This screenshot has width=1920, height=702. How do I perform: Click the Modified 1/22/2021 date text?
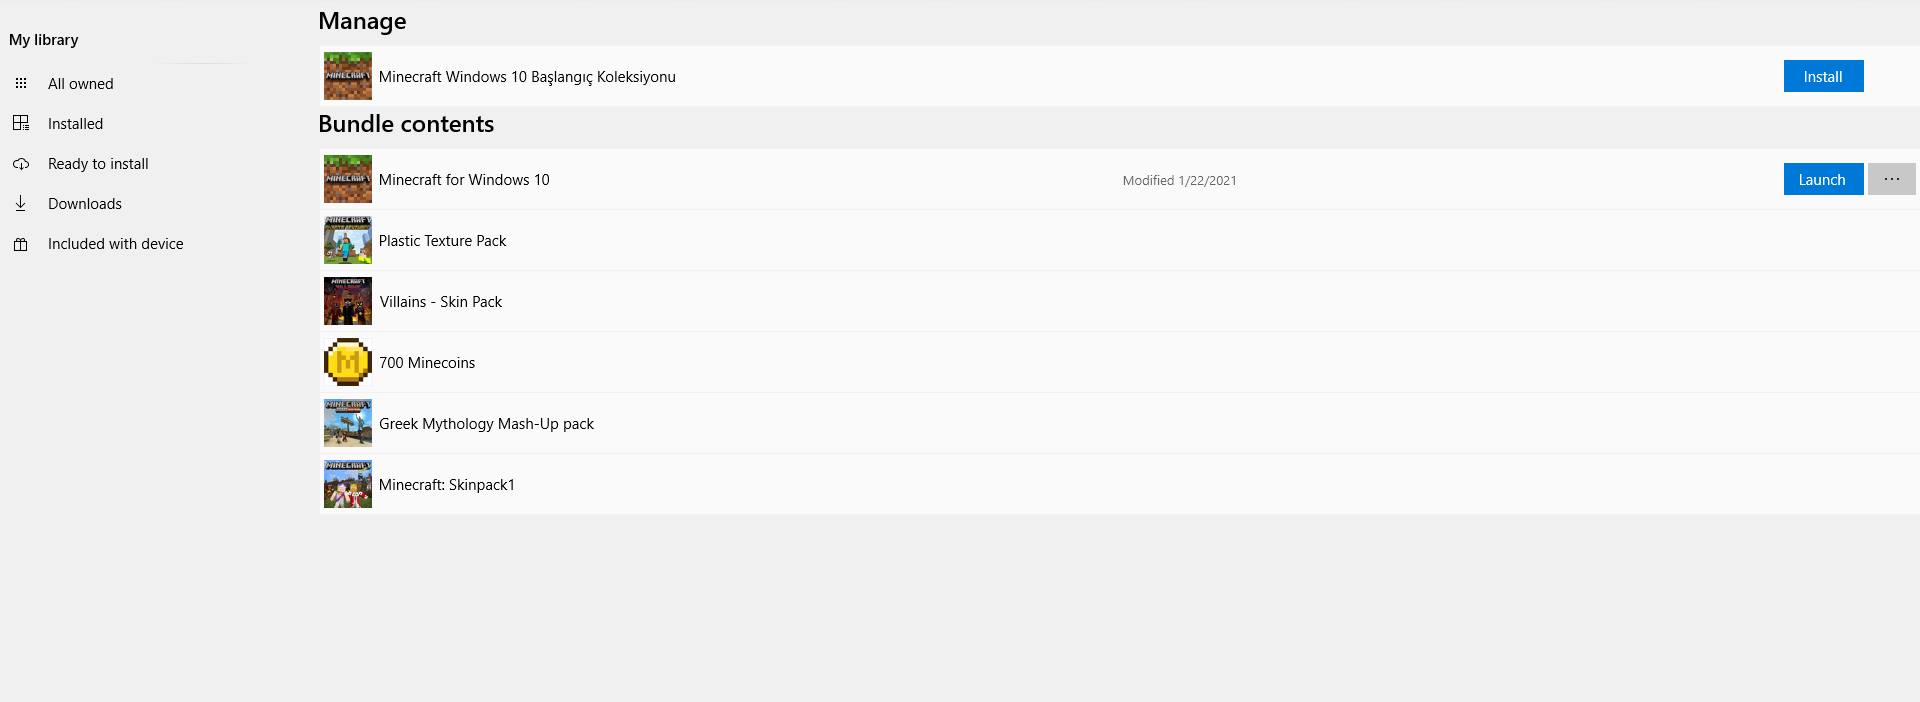pos(1179,181)
